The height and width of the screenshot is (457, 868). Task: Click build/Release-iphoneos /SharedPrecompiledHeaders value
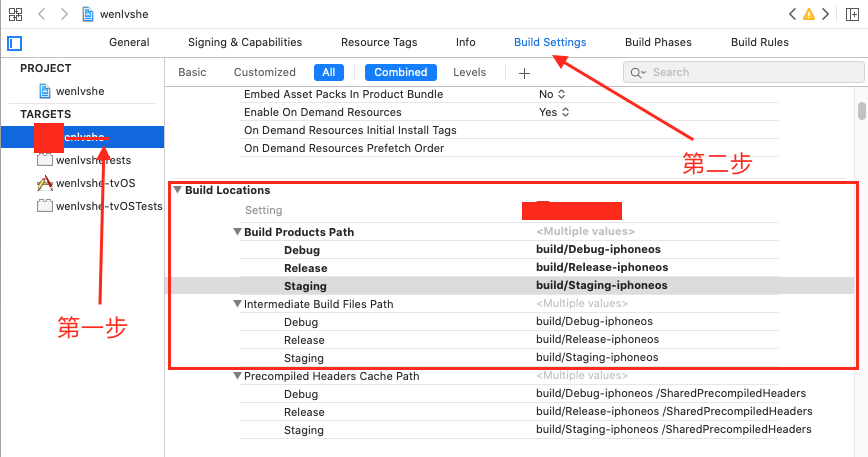[x=674, y=411]
